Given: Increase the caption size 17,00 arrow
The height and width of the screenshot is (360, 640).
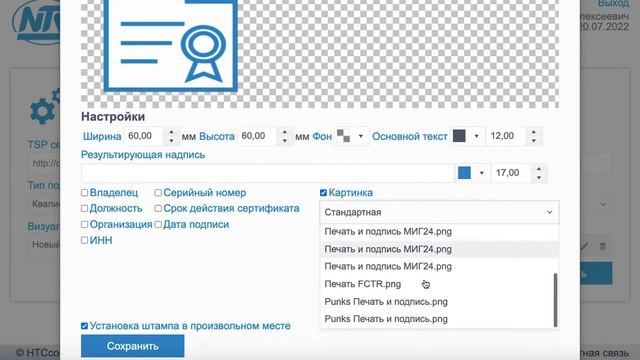Looking at the screenshot, I should pos(539,169).
